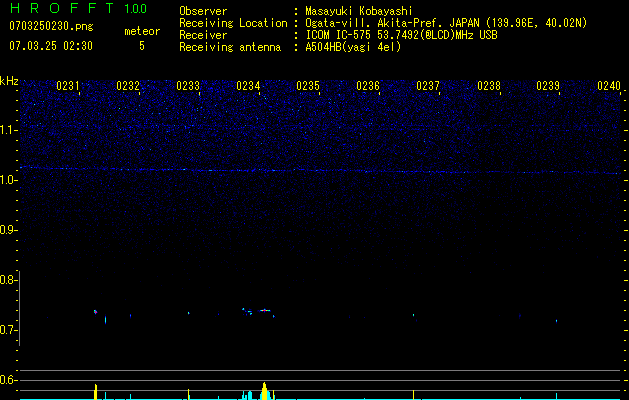Click the 0236 time marker
Screen dimensions: 629x400
coord(368,86)
